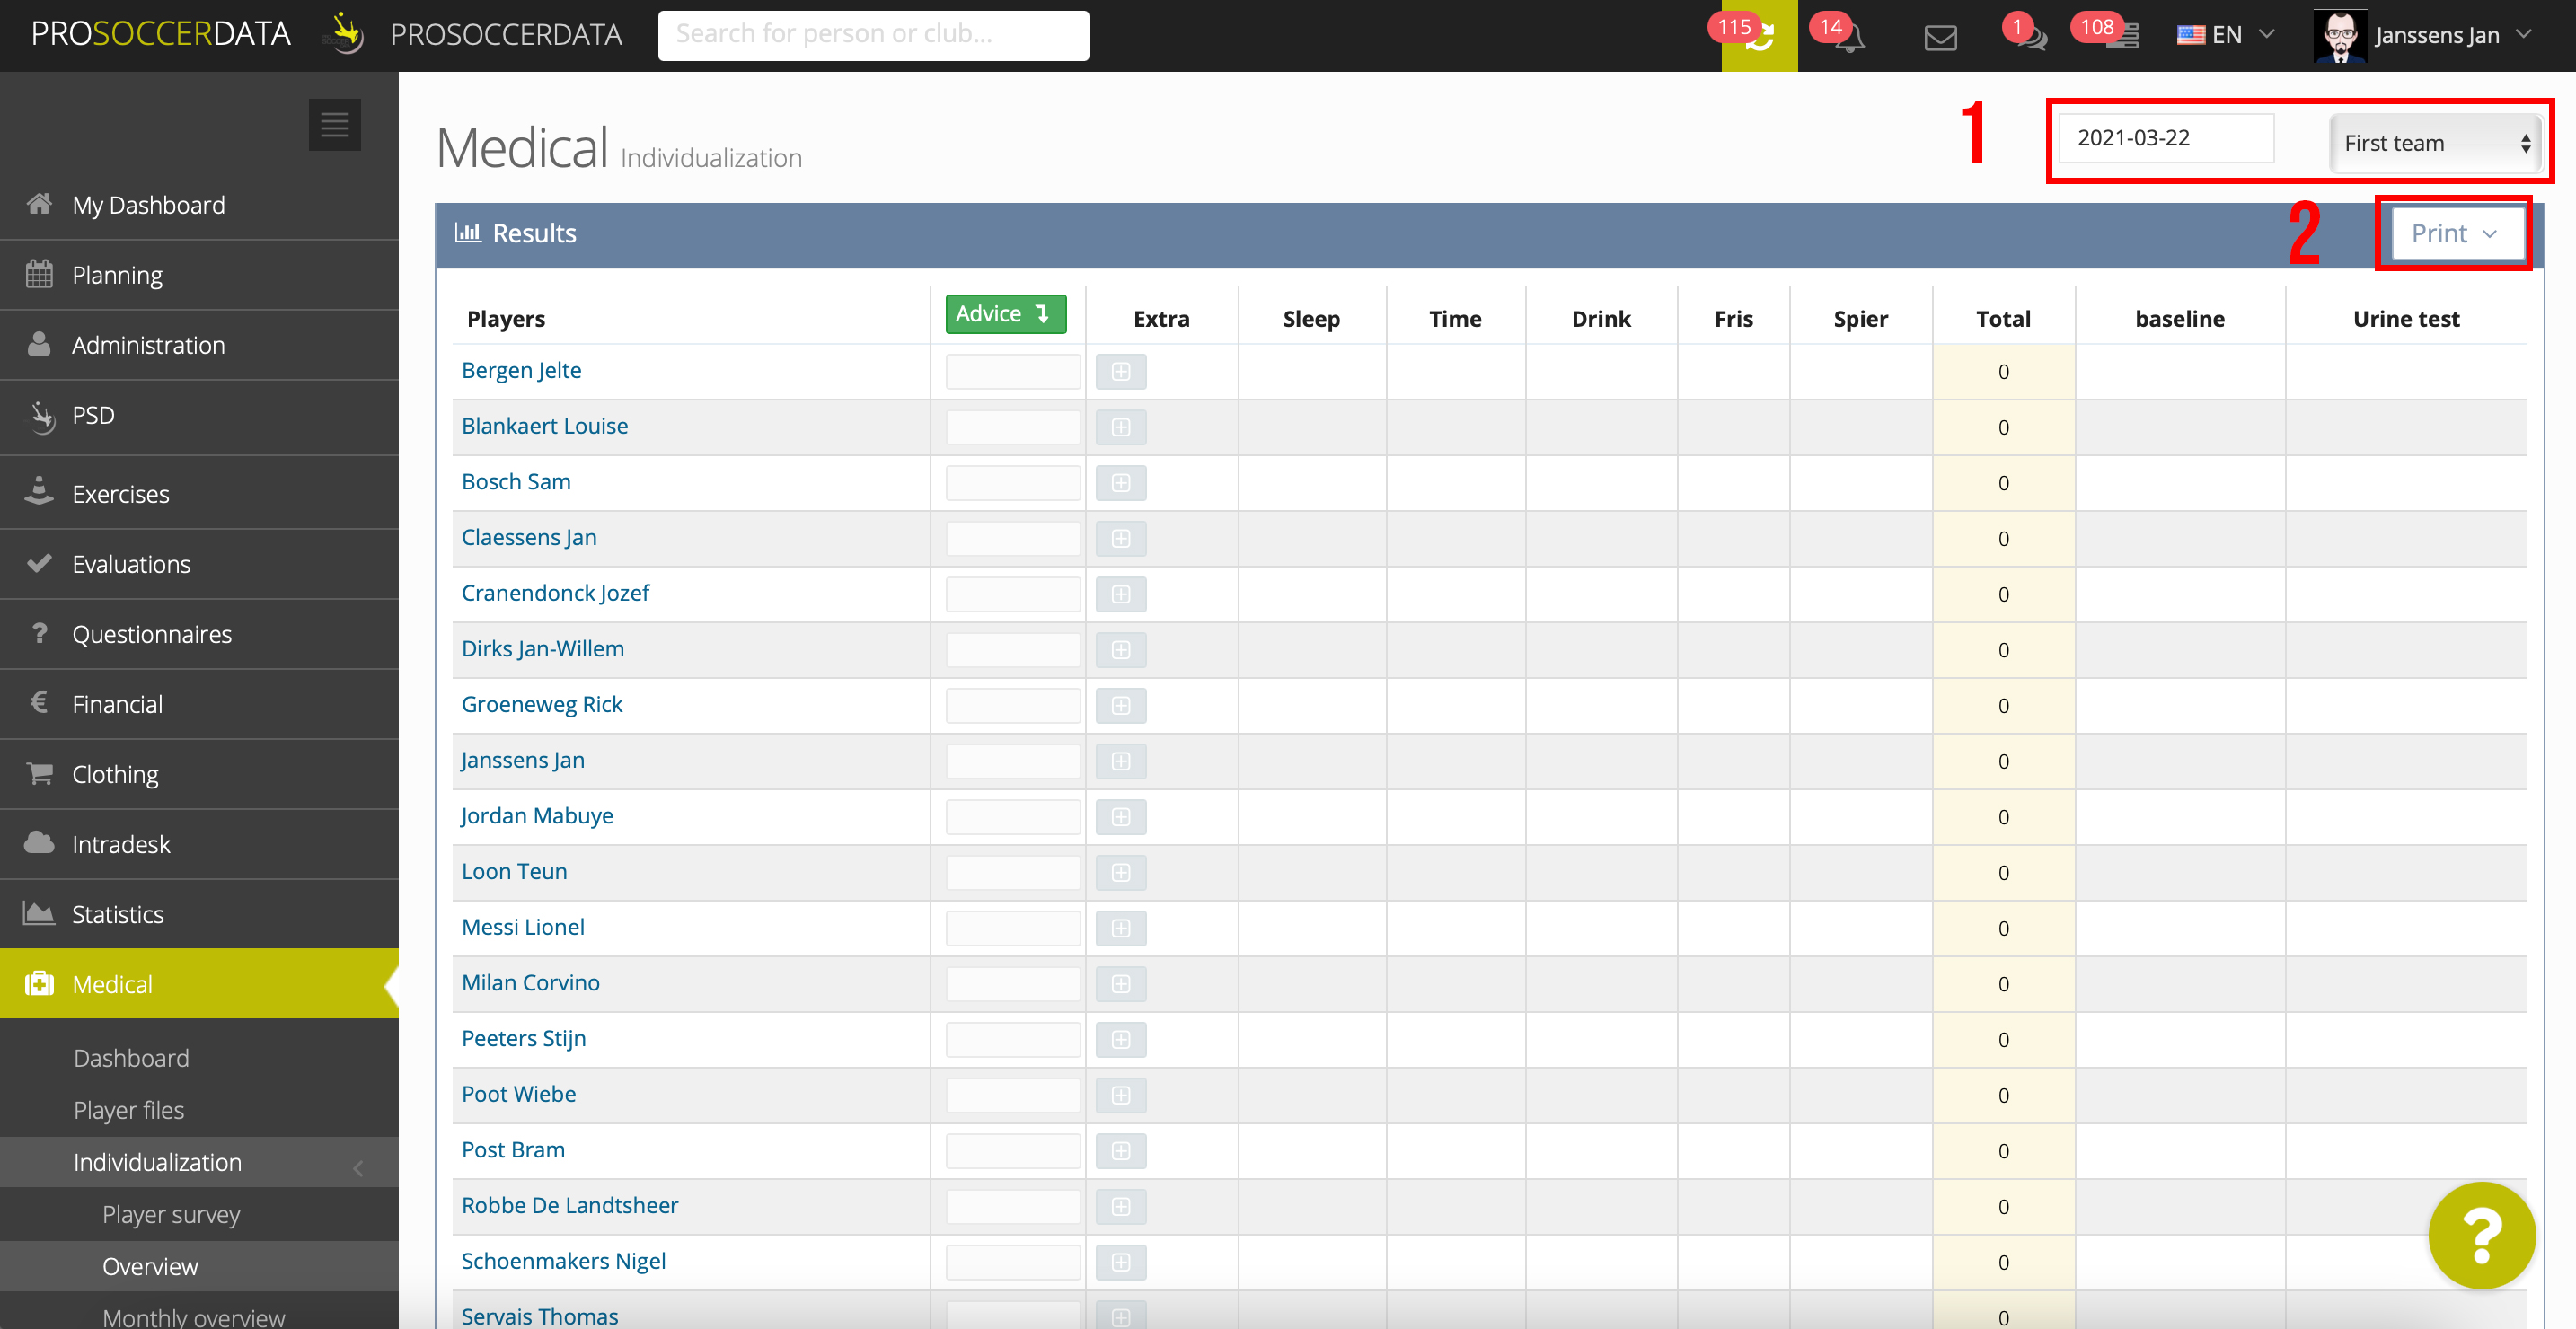Open player link Jordan Mabuye
Viewport: 2576px width, 1329px height.
[537, 816]
